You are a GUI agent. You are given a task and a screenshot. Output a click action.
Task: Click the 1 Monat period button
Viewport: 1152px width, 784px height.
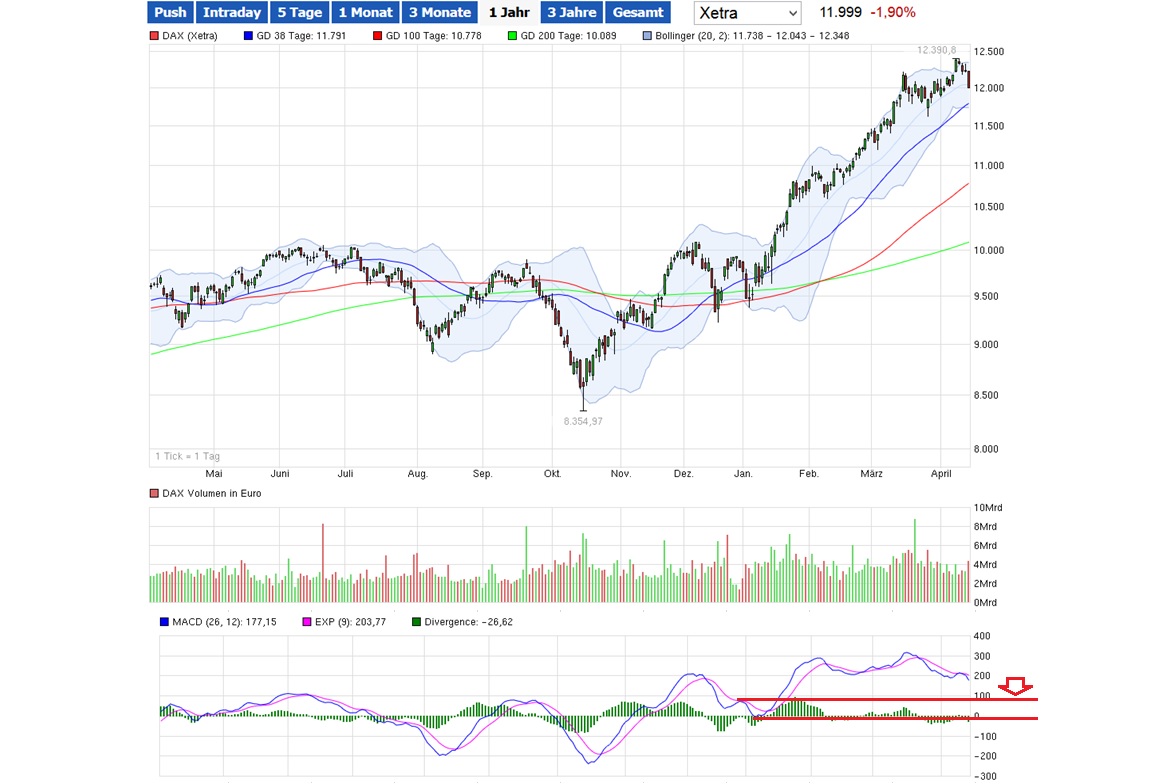click(365, 12)
